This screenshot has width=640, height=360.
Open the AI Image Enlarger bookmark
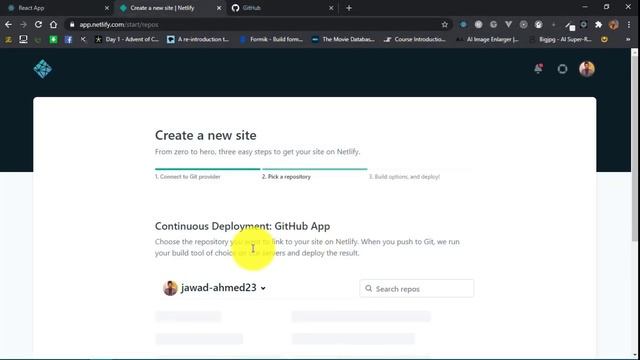[487, 40]
